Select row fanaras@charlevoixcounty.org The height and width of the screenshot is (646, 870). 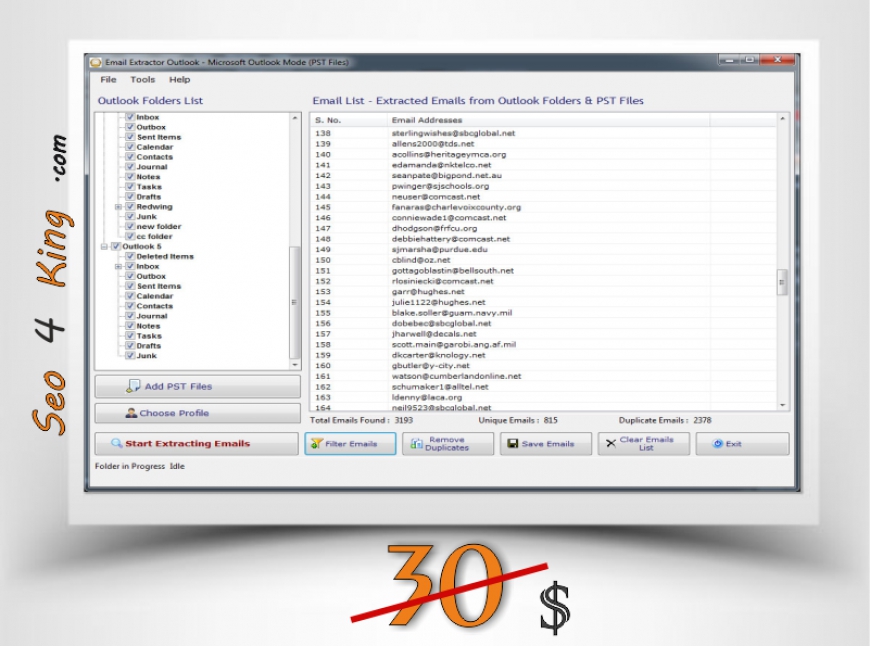pos(544,207)
